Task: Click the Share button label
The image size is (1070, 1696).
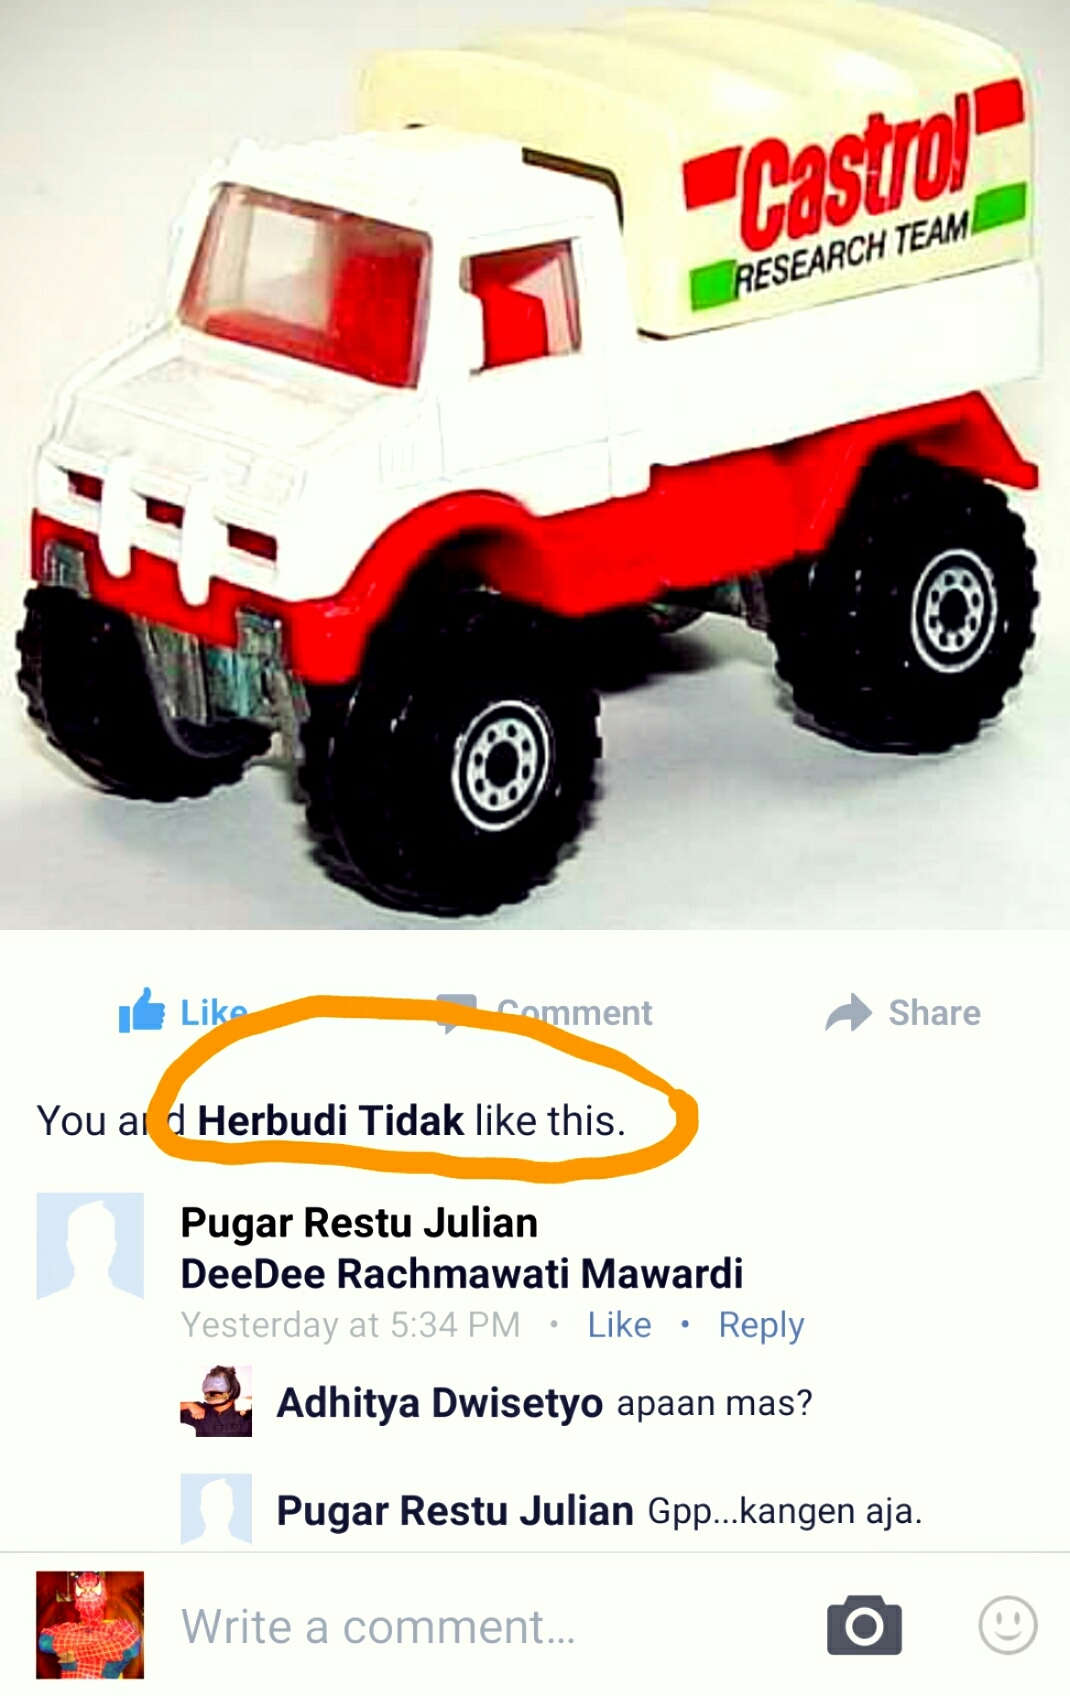Action: [x=934, y=1012]
